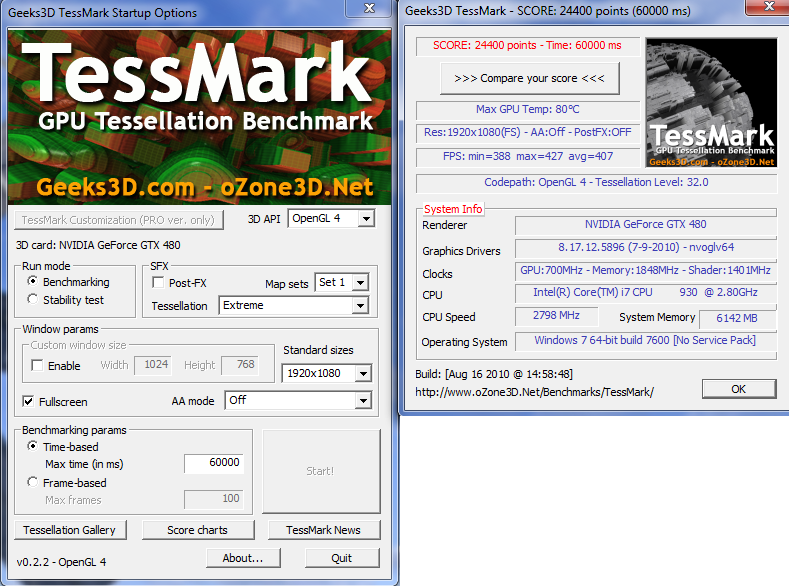Click the 3D card: NVIDIA GeForce GTX 480 label
Image resolution: width=789 pixels, height=586 pixels.
pyautogui.click(x=98, y=245)
